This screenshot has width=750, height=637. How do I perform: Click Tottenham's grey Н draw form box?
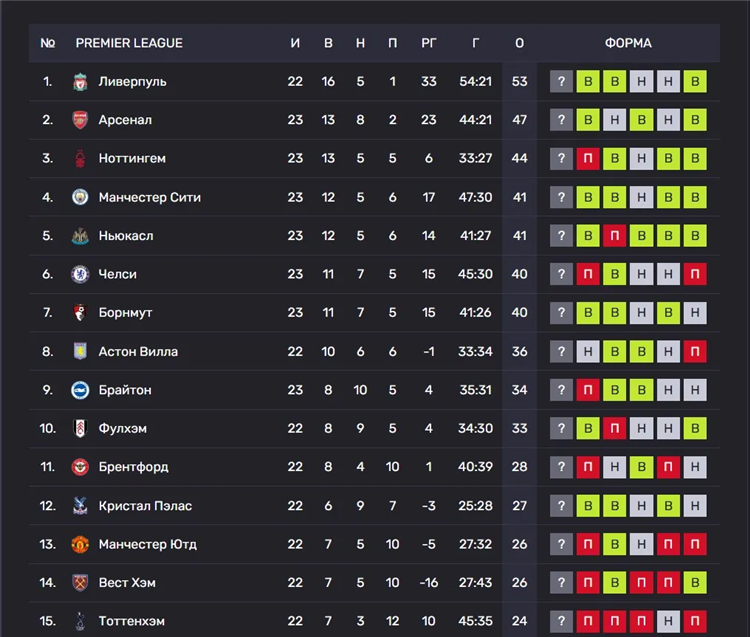pyautogui.click(x=669, y=621)
